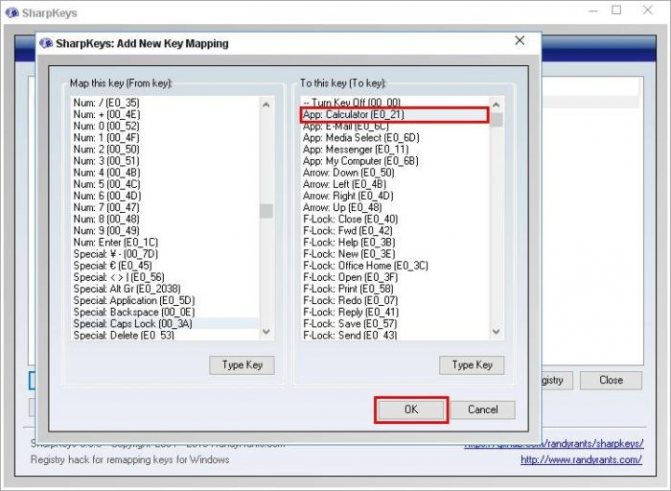Click SharpKeys app icon in main title bar
671x491 pixels.
[x=12, y=12]
